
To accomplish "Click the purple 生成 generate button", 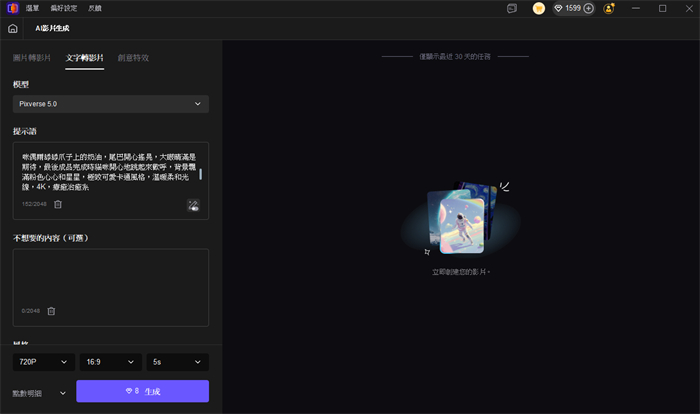I will [x=142, y=391].
